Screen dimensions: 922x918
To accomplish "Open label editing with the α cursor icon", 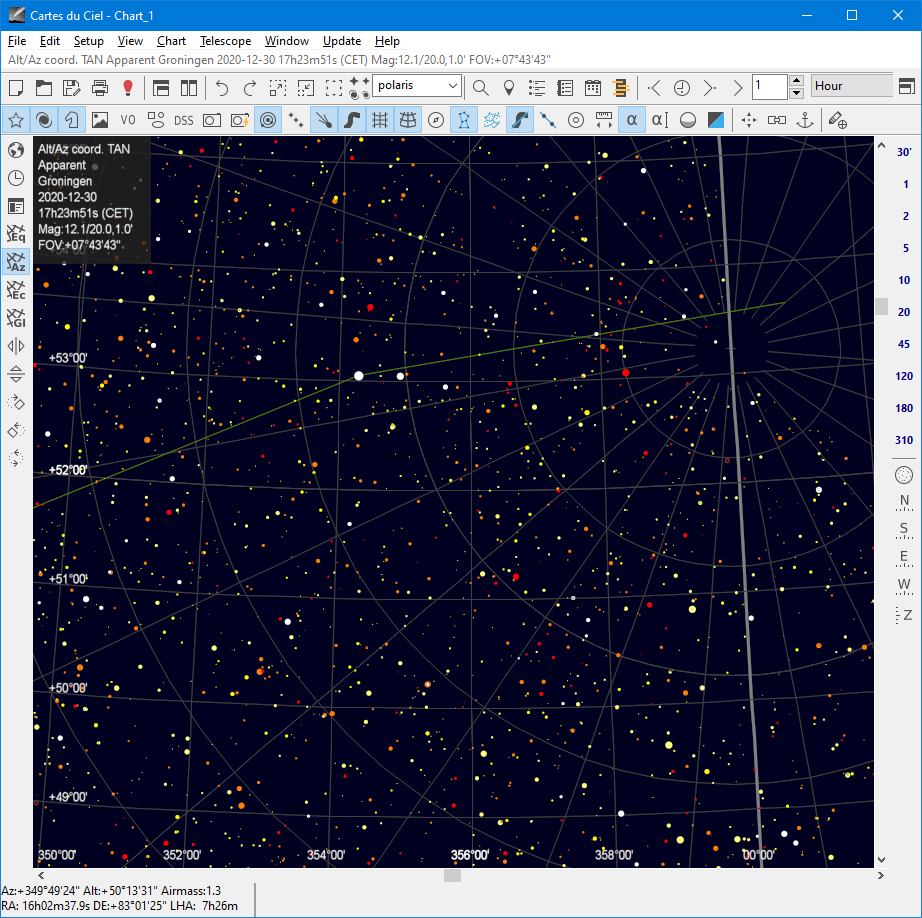I will (x=660, y=121).
